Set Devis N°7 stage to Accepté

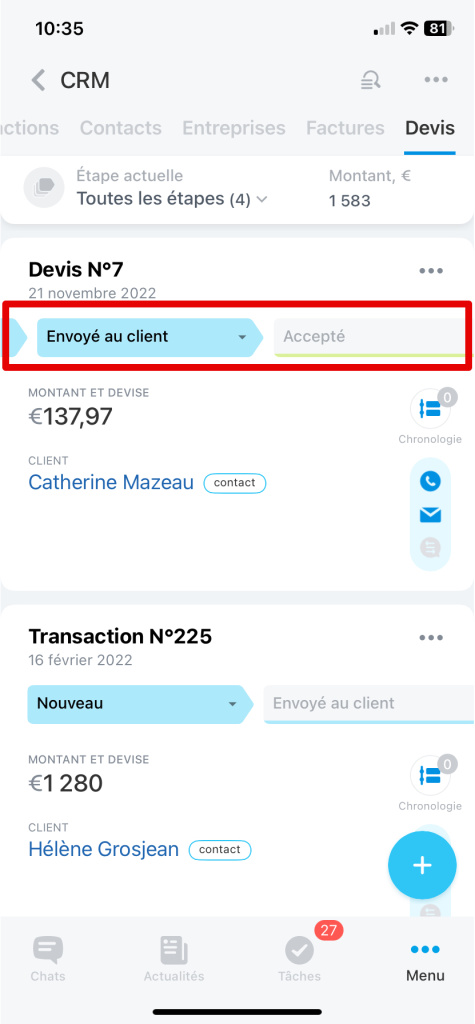[x=373, y=337]
